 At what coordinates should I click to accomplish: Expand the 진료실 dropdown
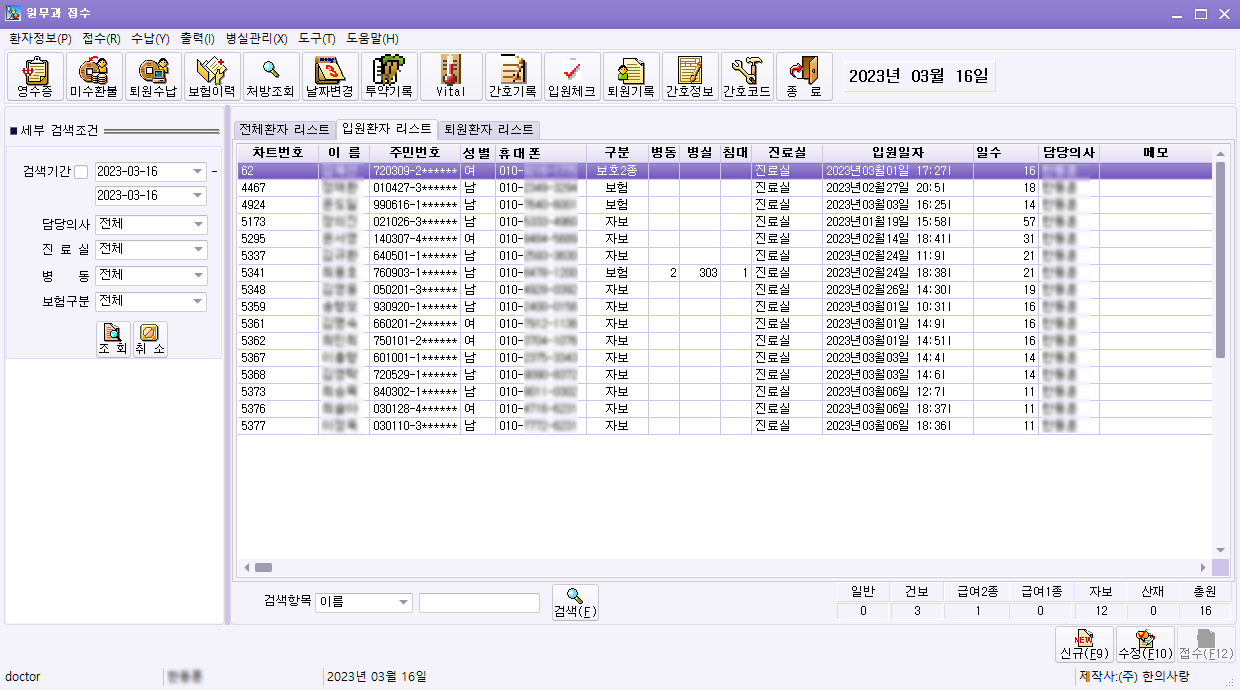(198, 249)
